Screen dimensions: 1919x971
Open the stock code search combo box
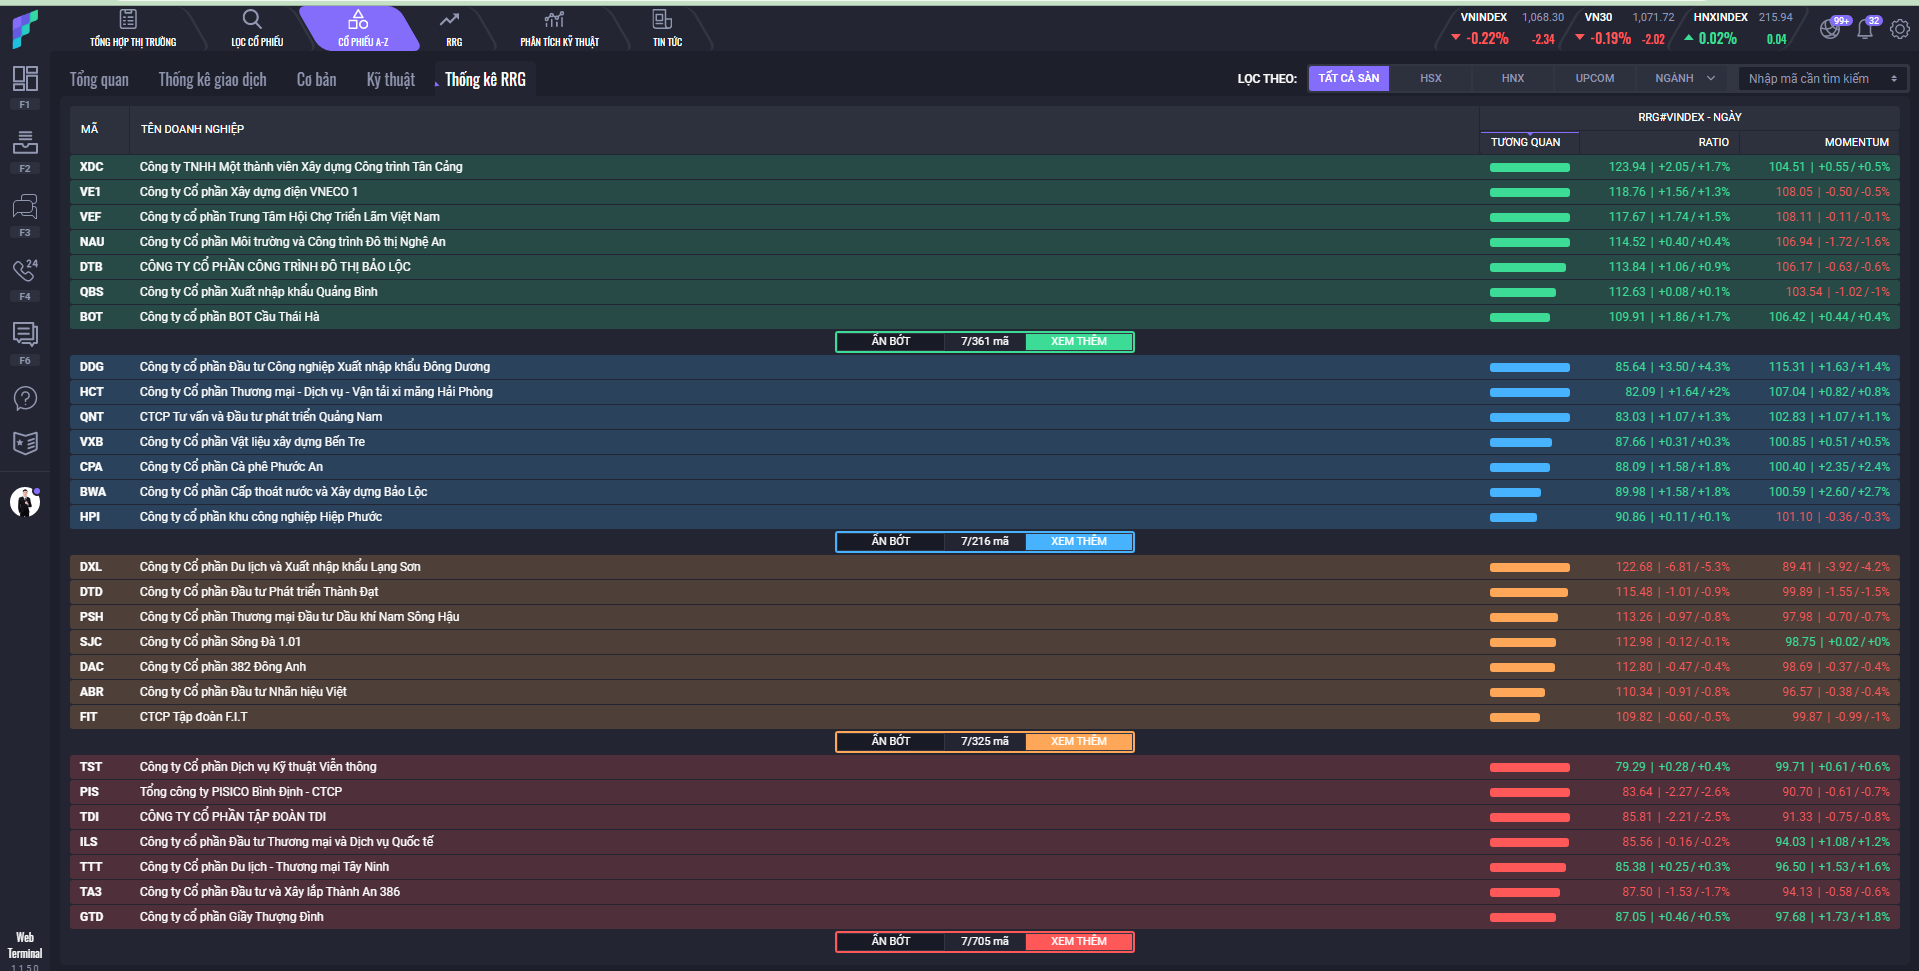point(1821,78)
